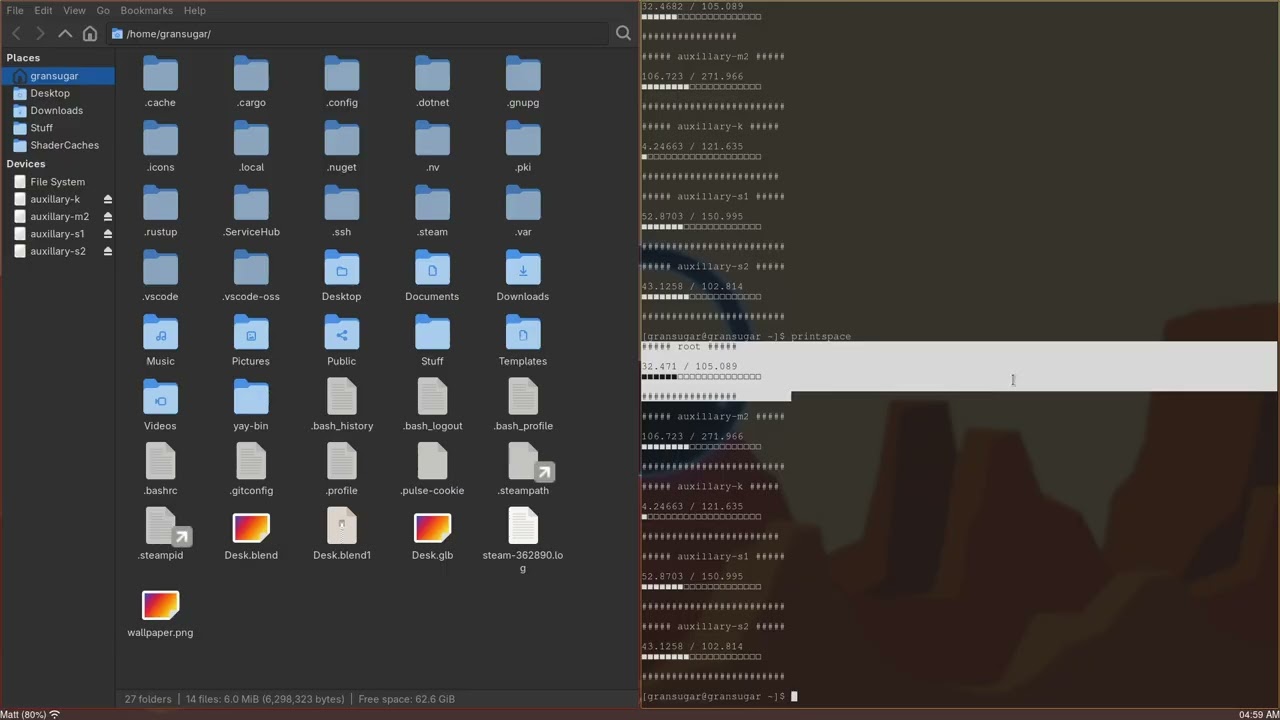
Task: Select the .dotnet folder icon
Action: click(432, 75)
